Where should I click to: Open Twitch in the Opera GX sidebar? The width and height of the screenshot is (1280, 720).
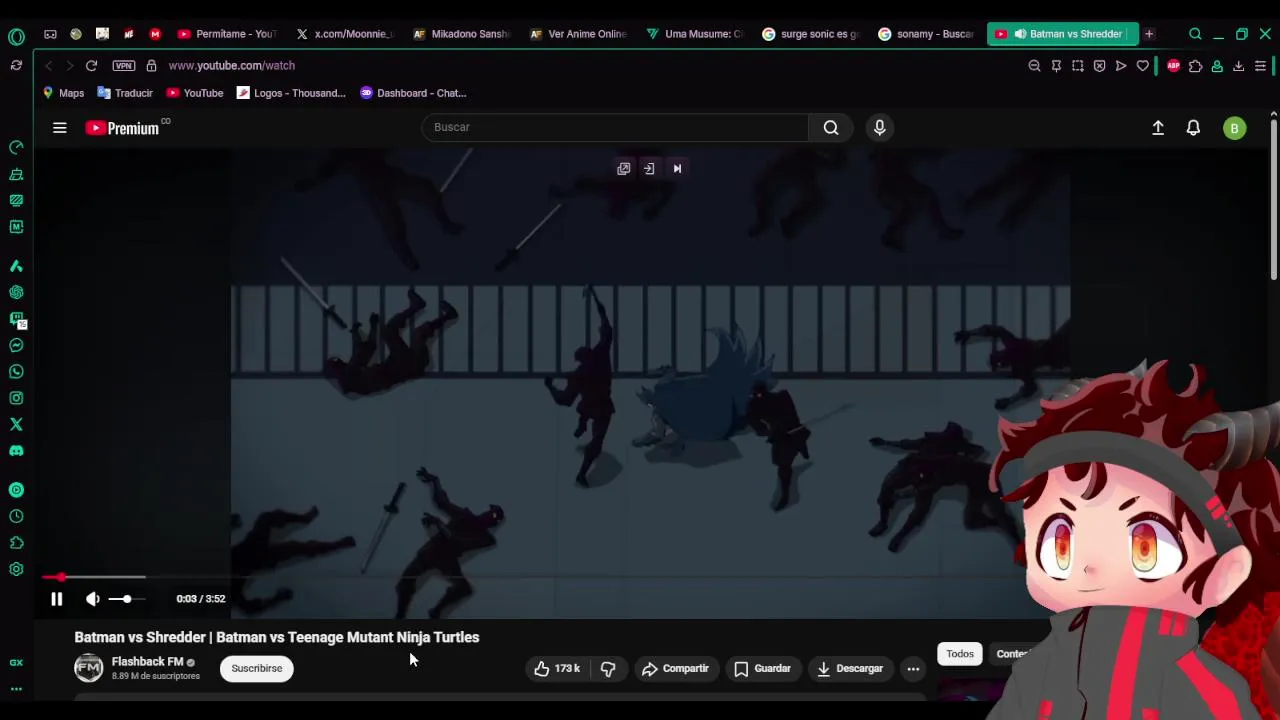pyautogui.click(x=16, y=319)
